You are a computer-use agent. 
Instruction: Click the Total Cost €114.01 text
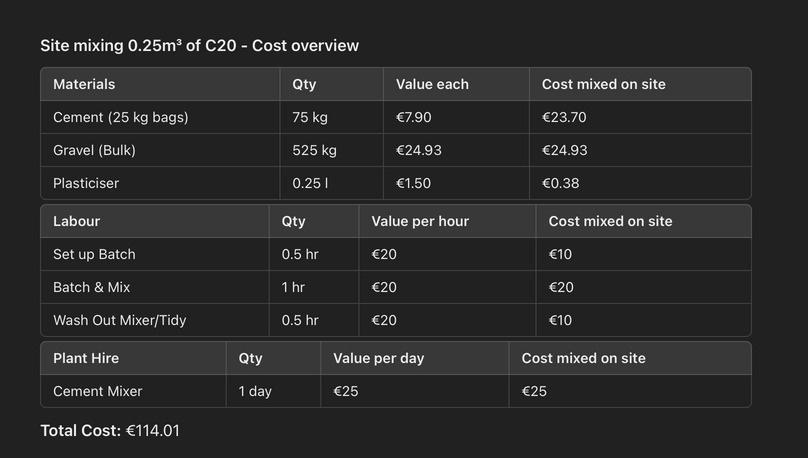coord(110,430)
